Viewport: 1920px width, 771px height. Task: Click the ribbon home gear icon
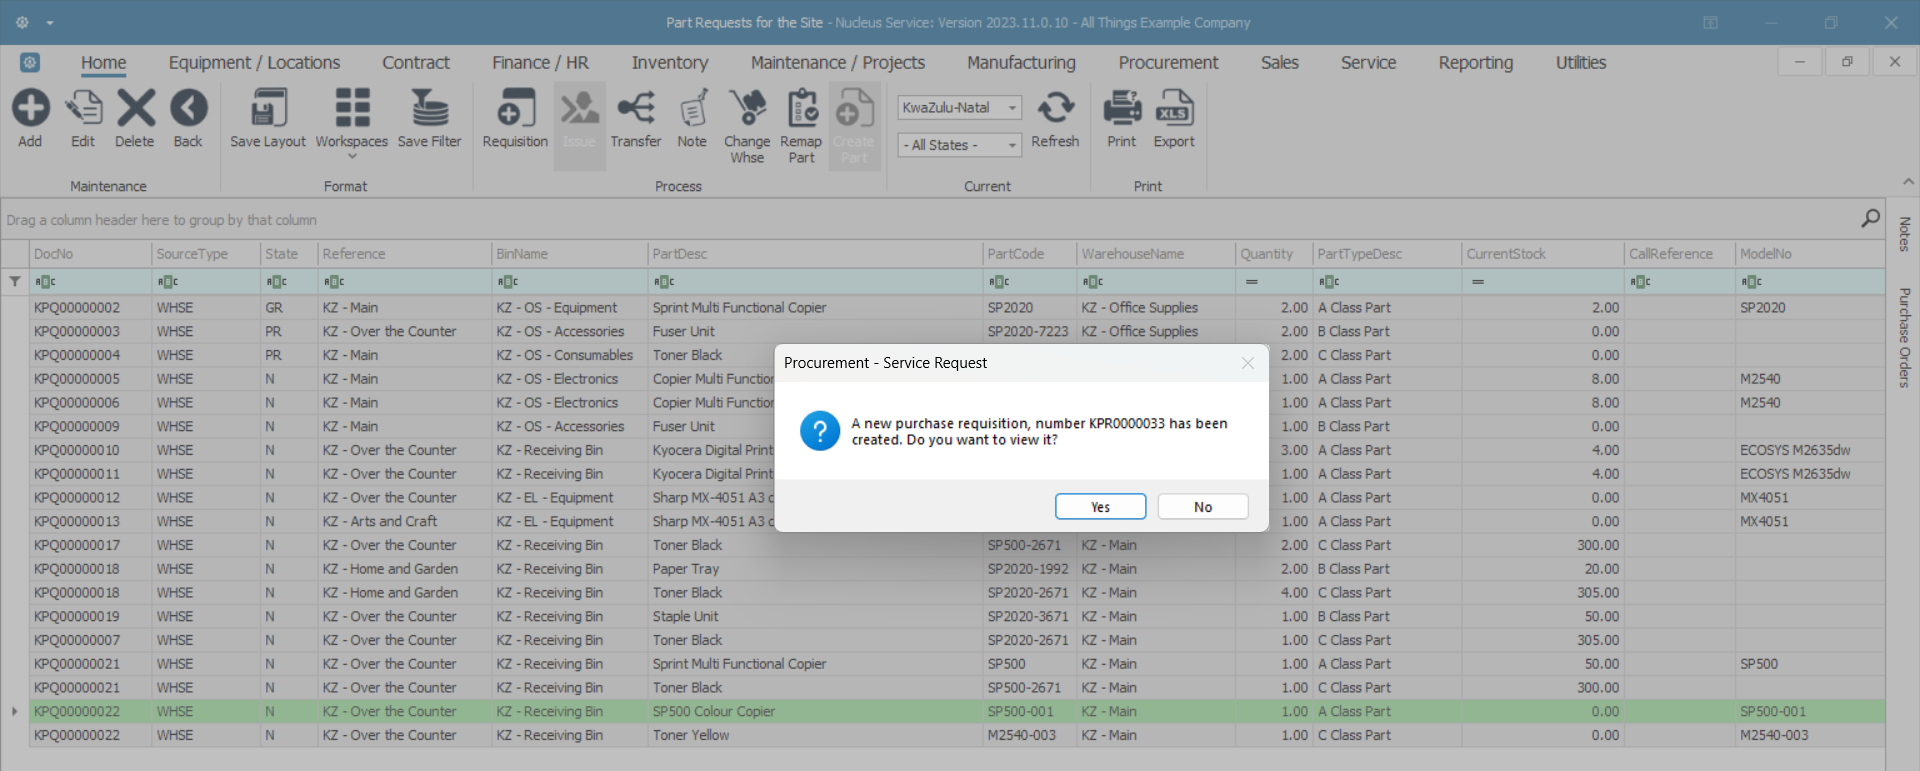30,63
